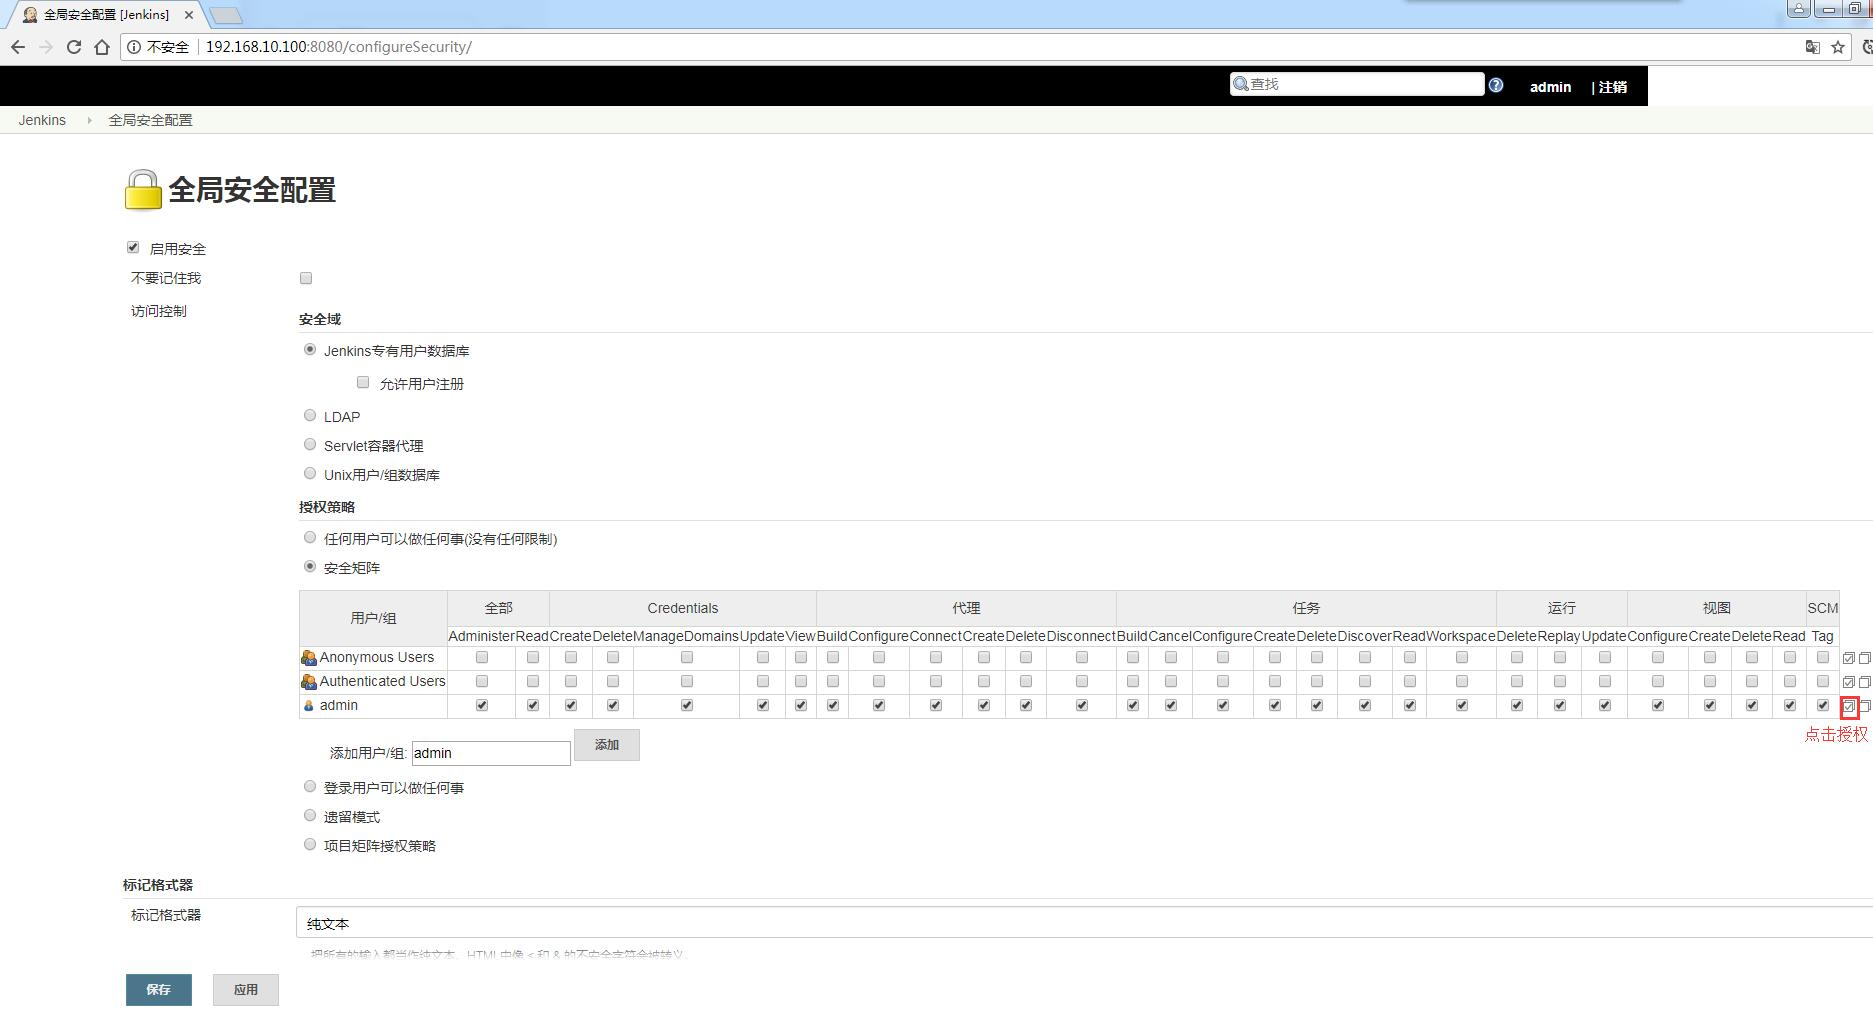The image size is (1873, 1009).
Task: Click the yellow padlock security icon
Action: coord(143,190)
